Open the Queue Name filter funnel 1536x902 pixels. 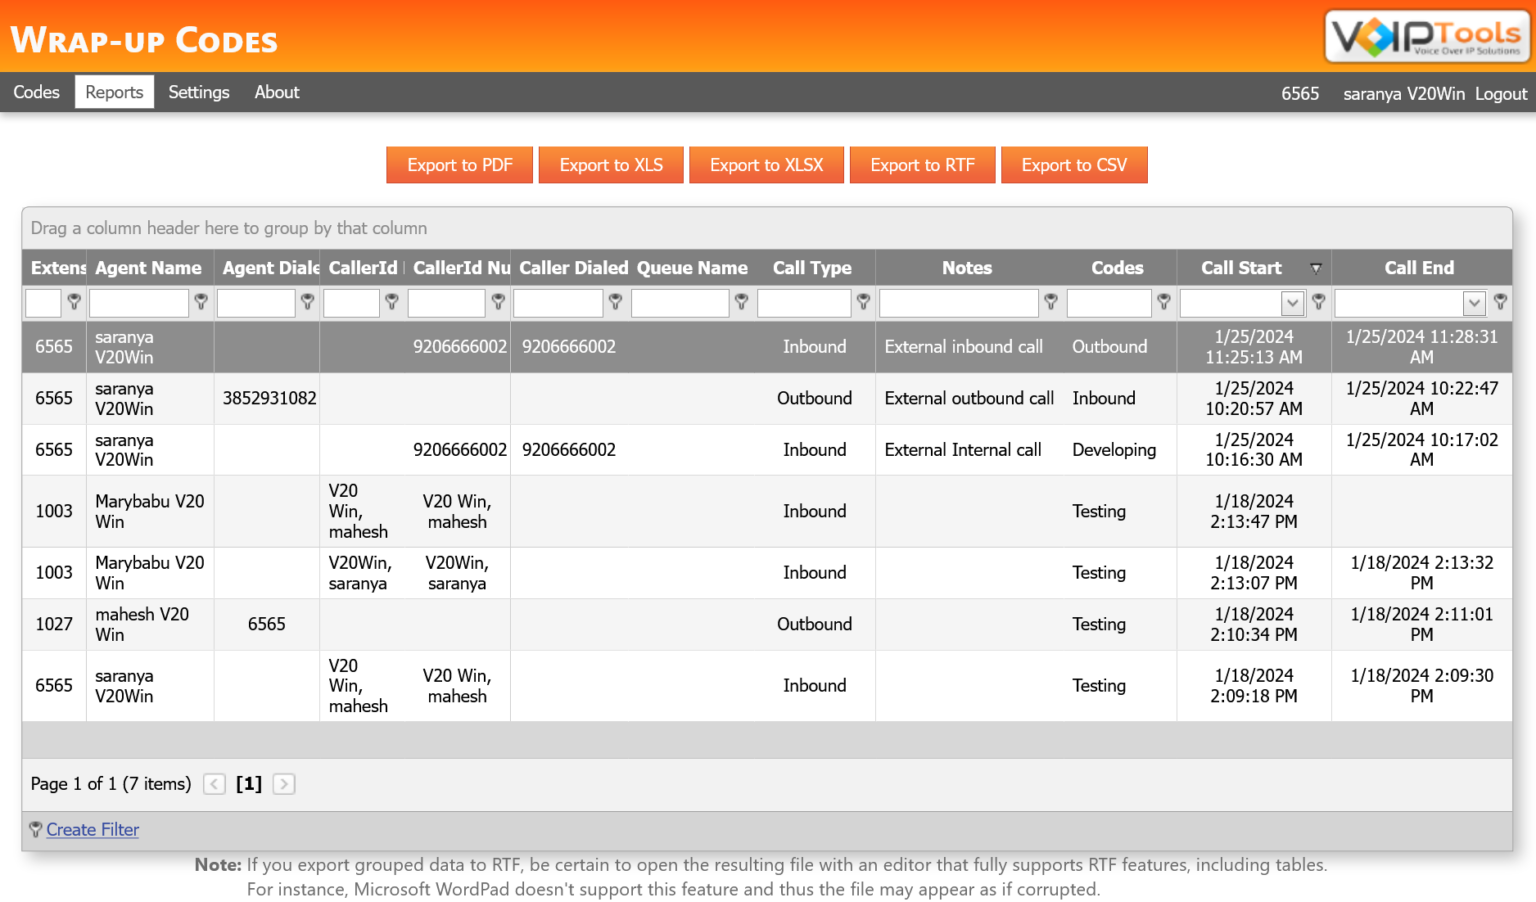click(x=741, y=302)
